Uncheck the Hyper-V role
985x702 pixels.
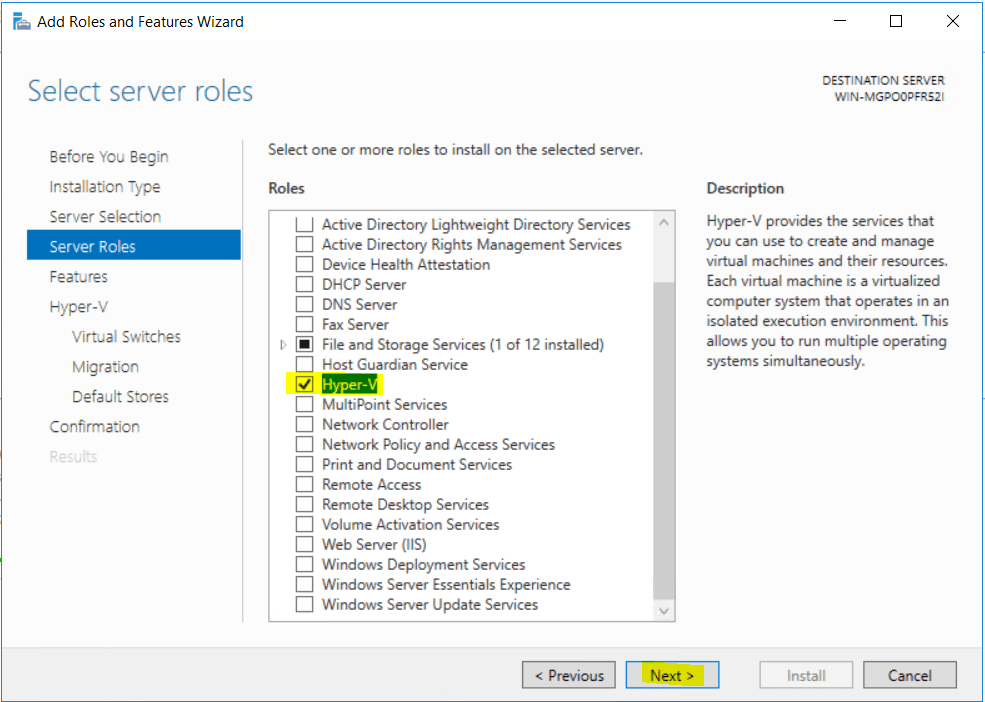pyautogui.click(x=304, y=384)
